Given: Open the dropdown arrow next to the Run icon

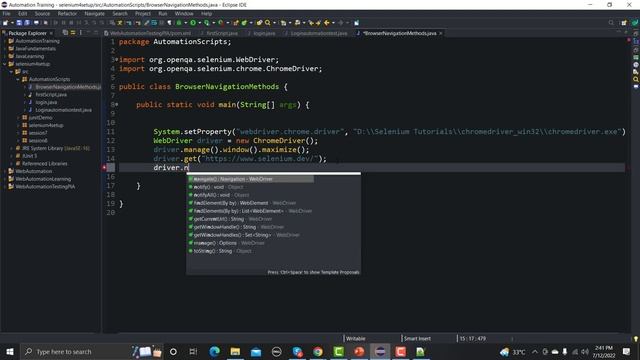Looking at the screenshot, I should [200, 23].
